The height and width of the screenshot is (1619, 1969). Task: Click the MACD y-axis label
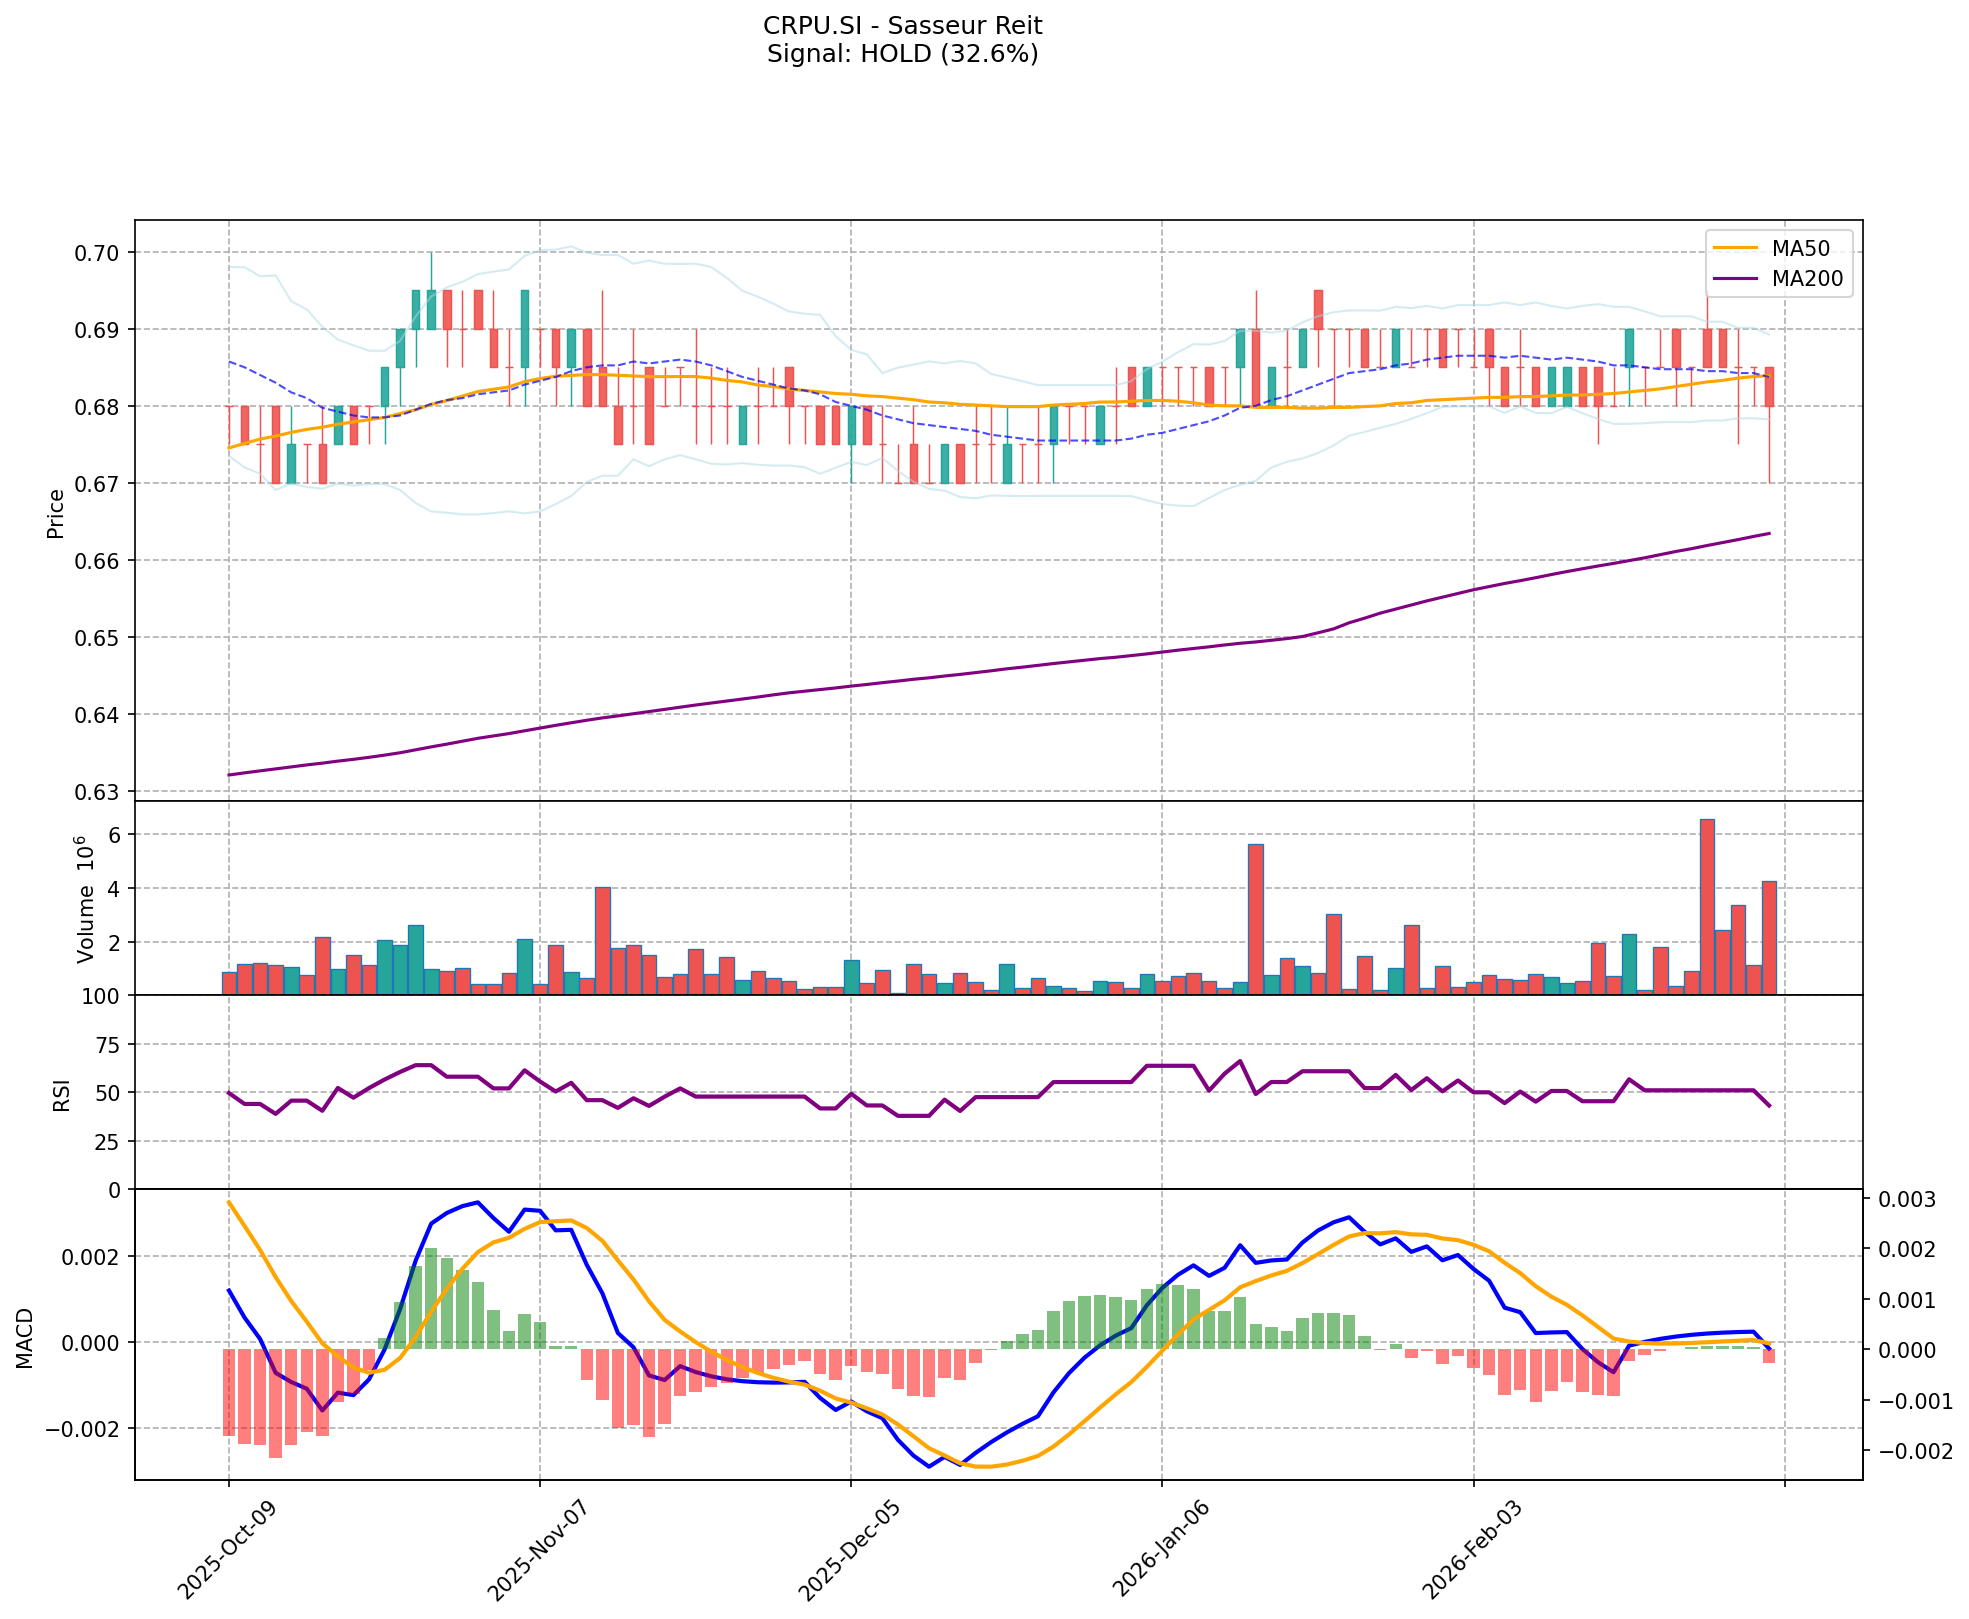(x=24, y=1337)
